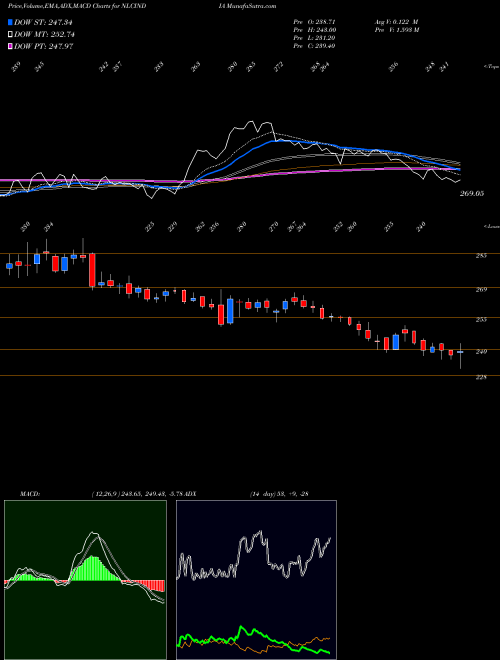Viewport: 500px width, 660px height.
Task: Click the '(14 day)' ADX readings text
Action: pyautogui.click(x=279, y=494)
